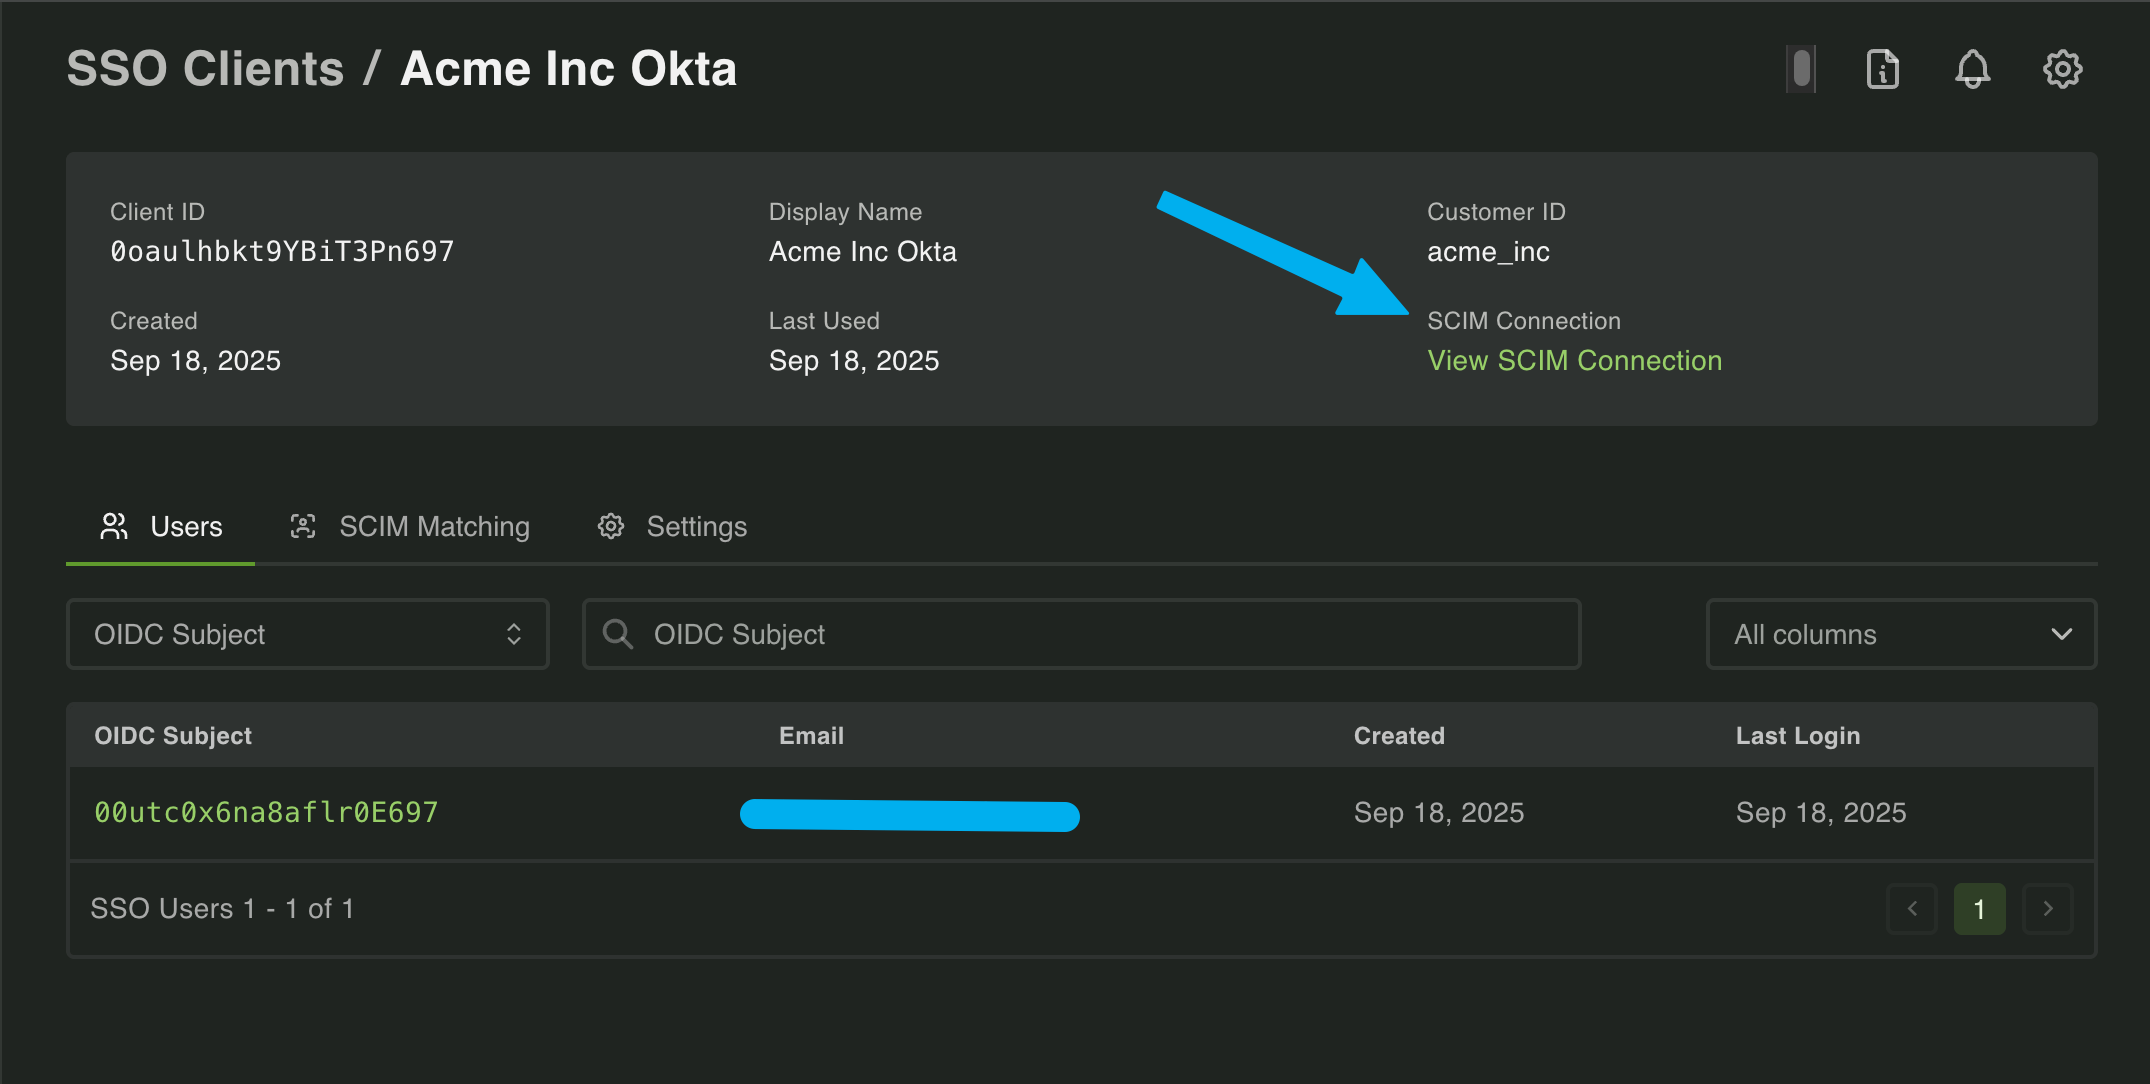Click the Users tab people icon

coord(113,526)
